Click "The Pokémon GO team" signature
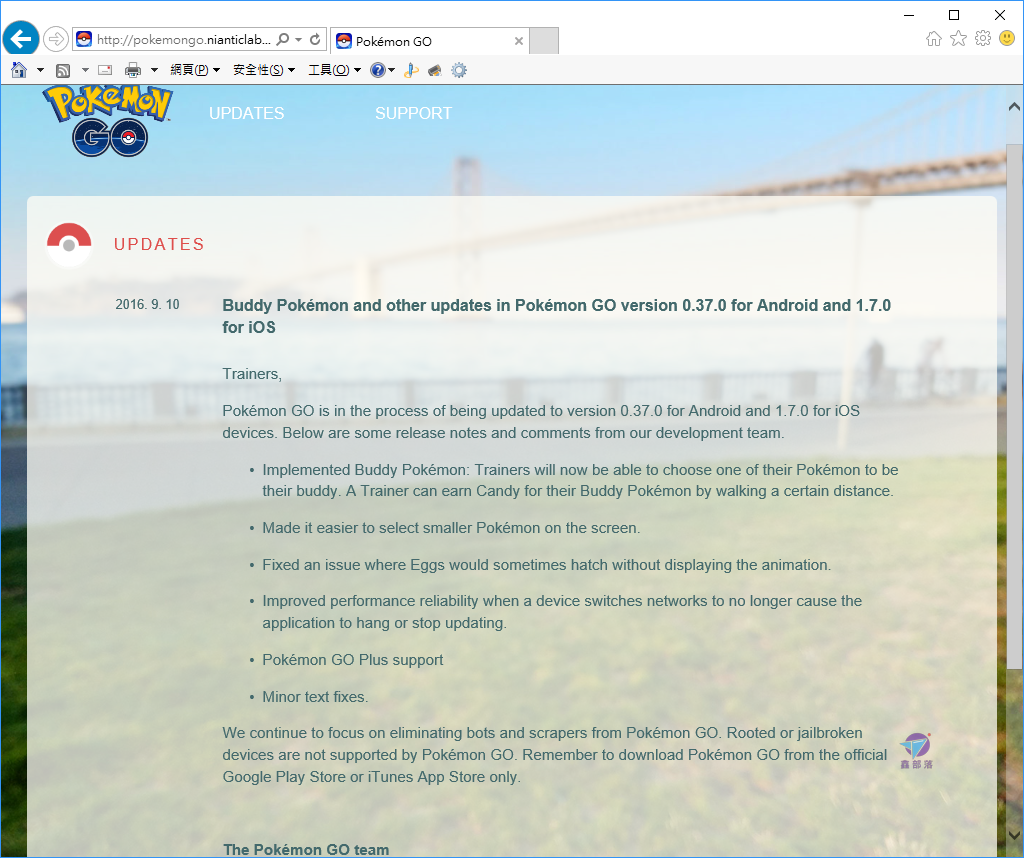Viewport: 1024px width, 858px height. [x=306, y=850]
